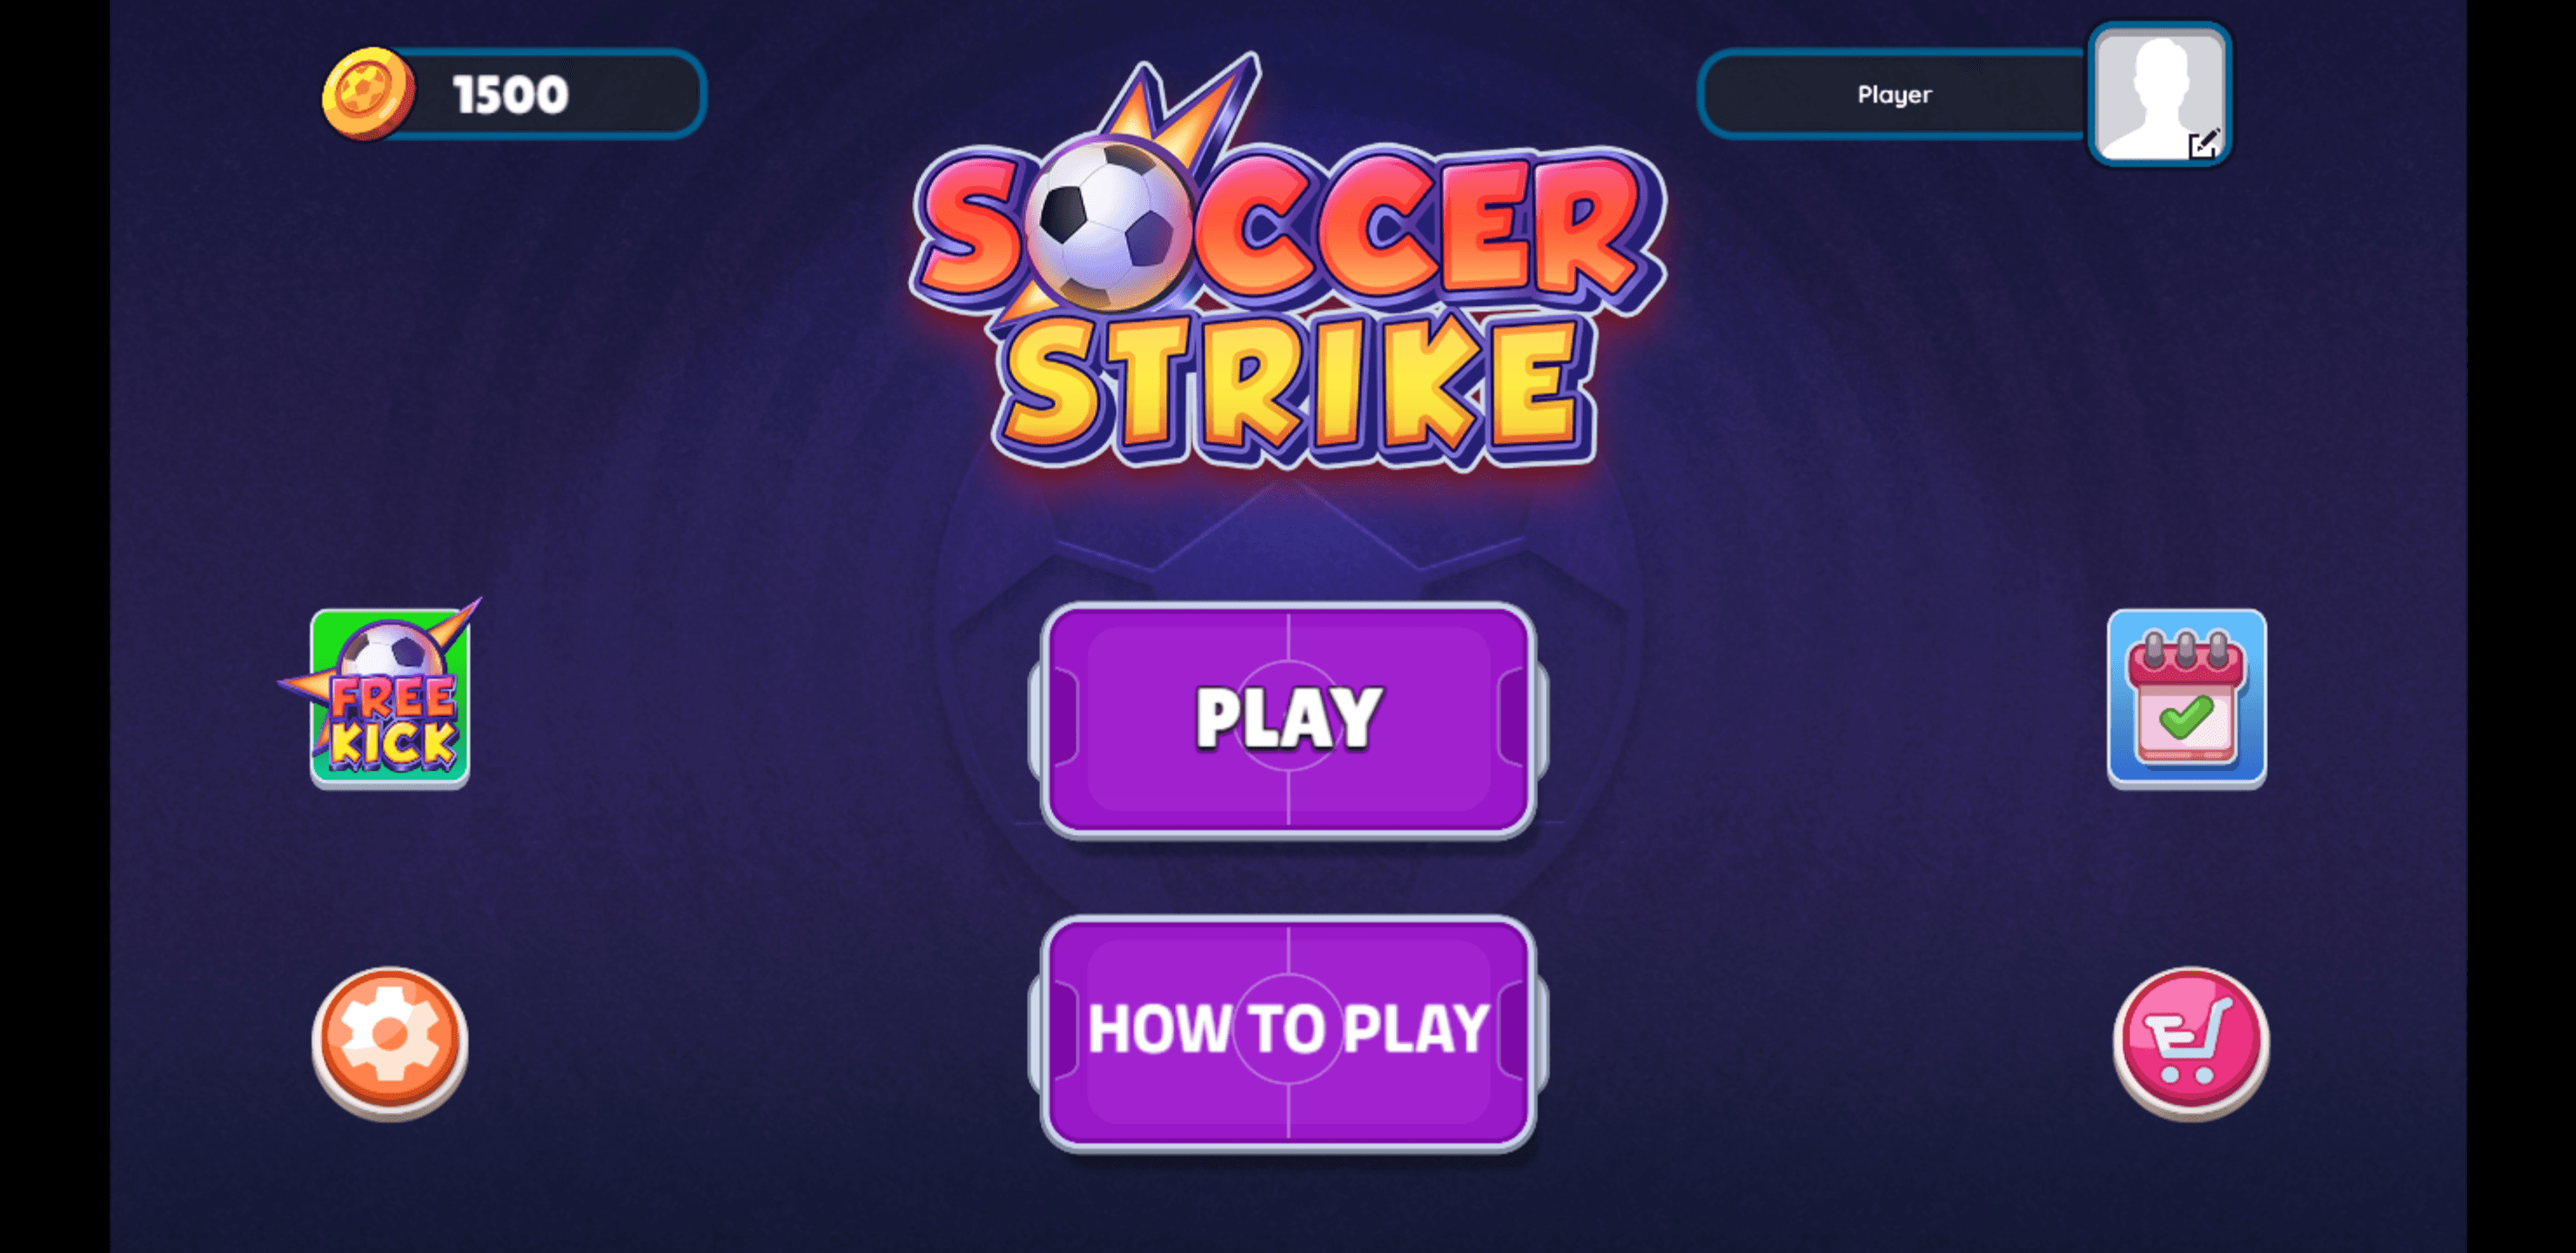Tap the 1500 coin balance
The width and height of the screenshot is (2576, 1253).
click(511, 95)
